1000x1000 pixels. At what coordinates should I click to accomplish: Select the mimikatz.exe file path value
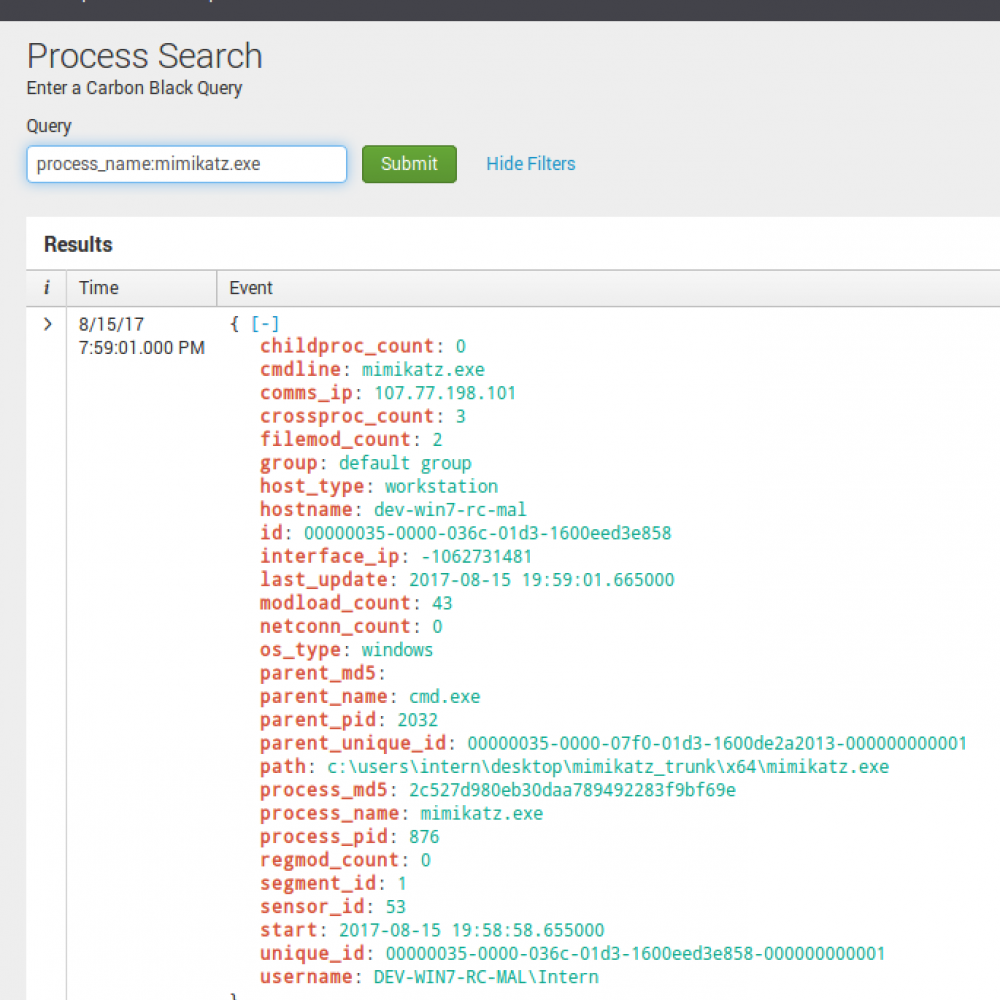(608, 767)
